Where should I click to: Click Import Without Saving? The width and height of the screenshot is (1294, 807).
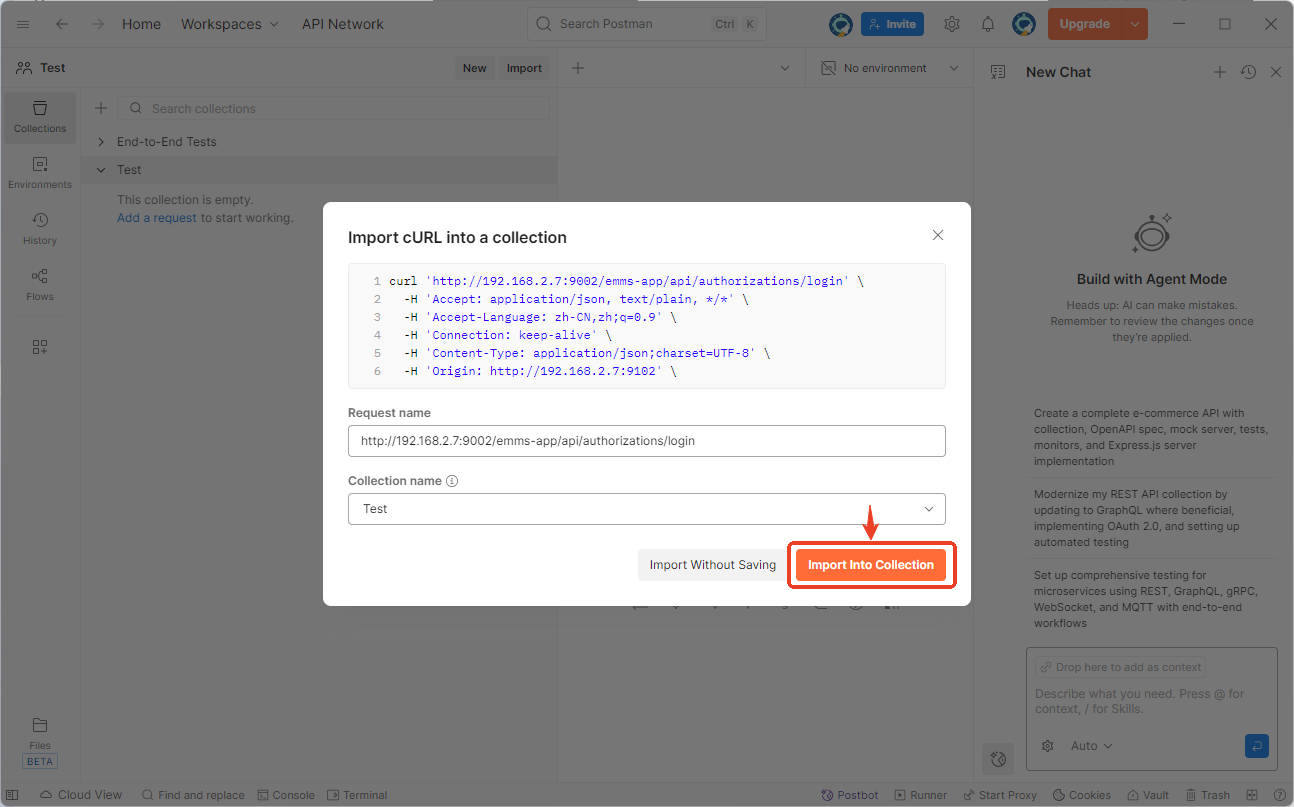pyautogui.click(x=713, y=565)
